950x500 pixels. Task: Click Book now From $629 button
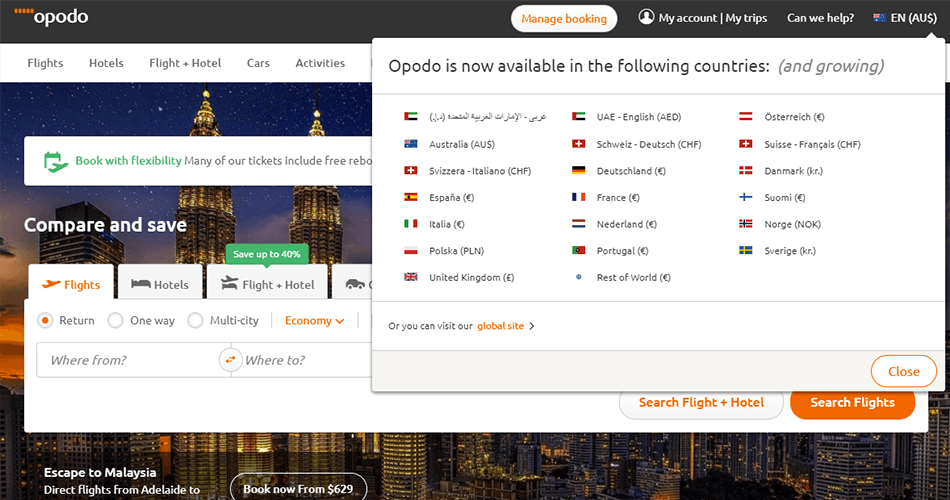tap(298, 488)
